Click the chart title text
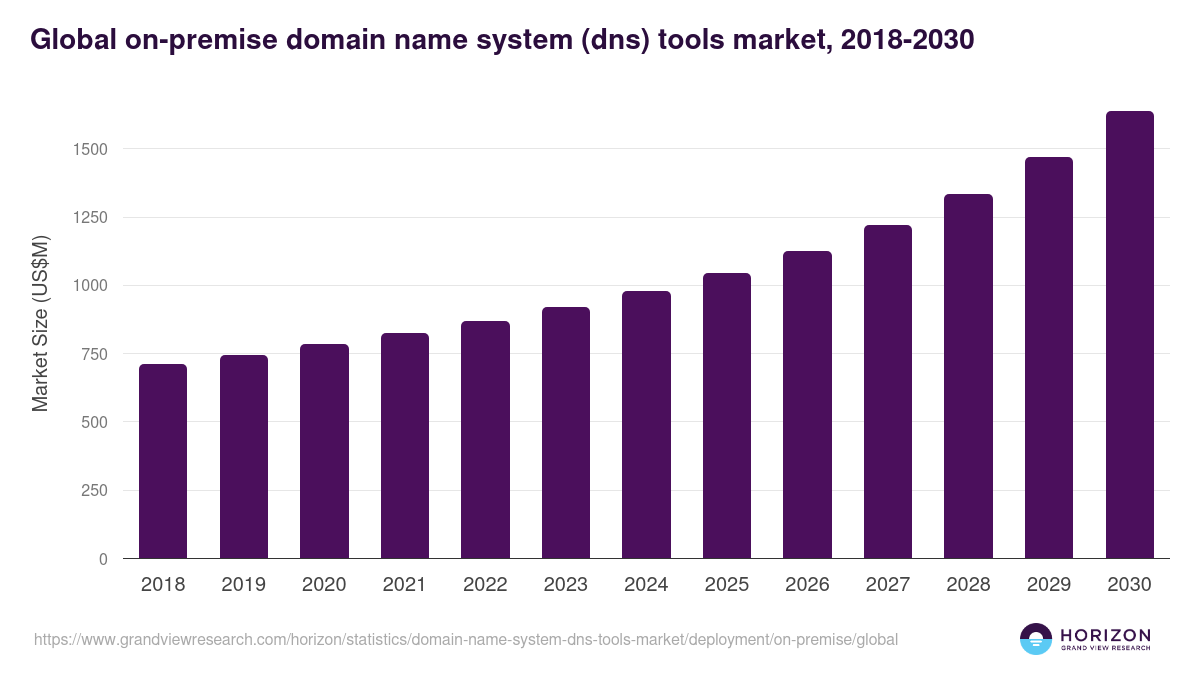The height and width of the screenshot is (675, 1200). pos(503,40)
